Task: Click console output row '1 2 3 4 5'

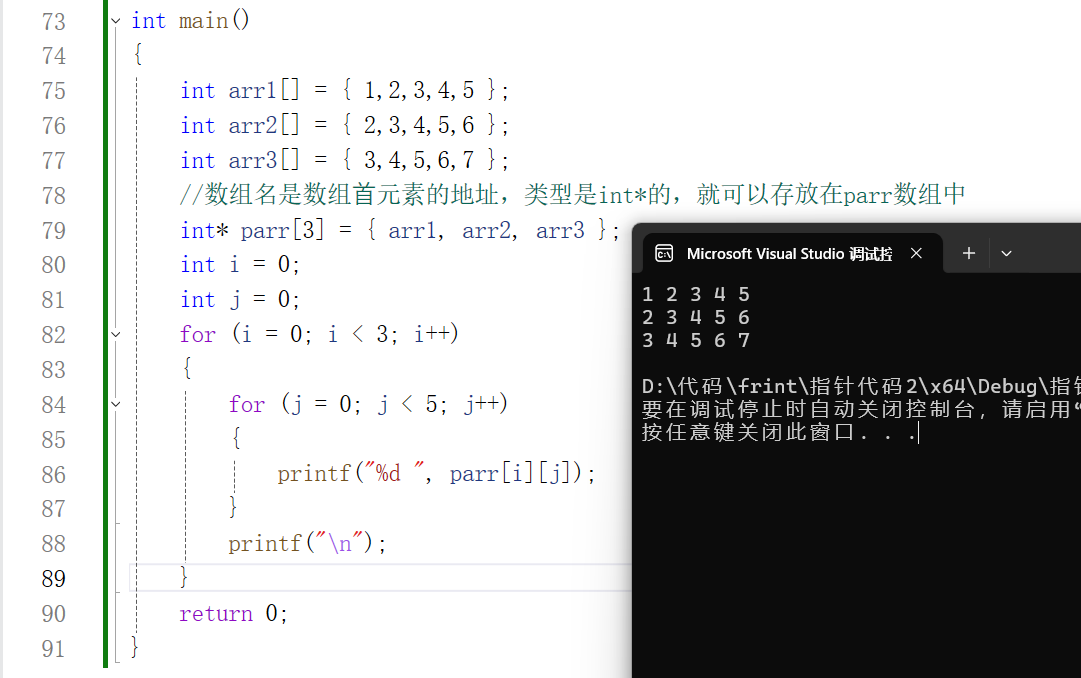Action: pos(696,295)
